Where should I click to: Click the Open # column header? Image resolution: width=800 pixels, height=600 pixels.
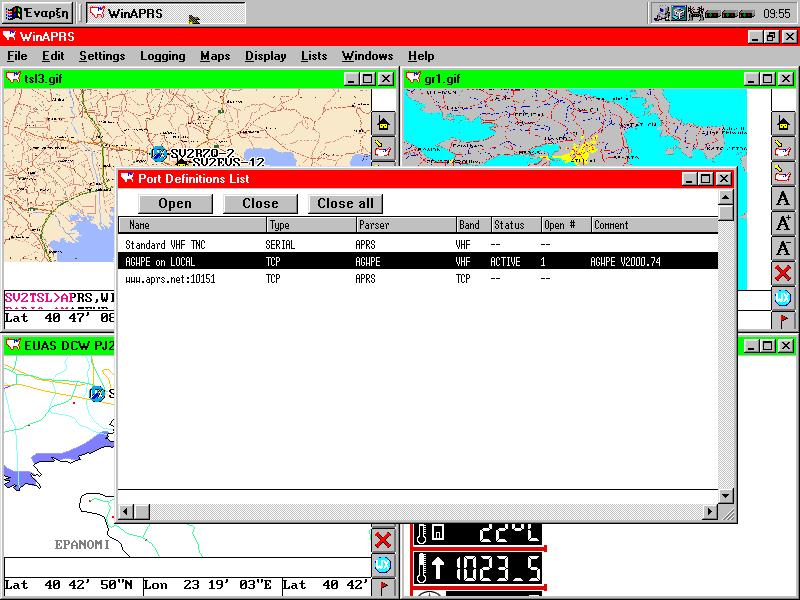[566, 225]
